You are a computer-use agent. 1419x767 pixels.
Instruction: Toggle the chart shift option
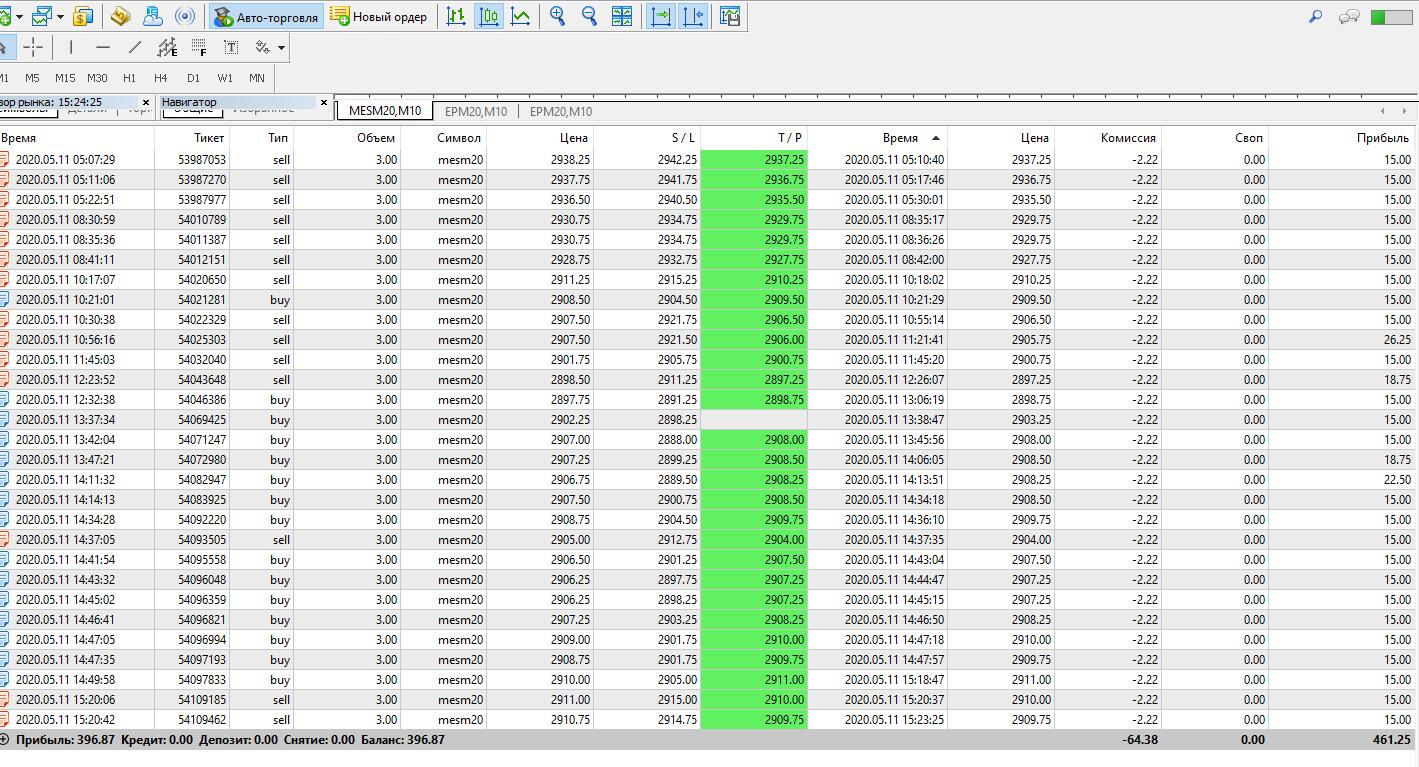[693, 16]
